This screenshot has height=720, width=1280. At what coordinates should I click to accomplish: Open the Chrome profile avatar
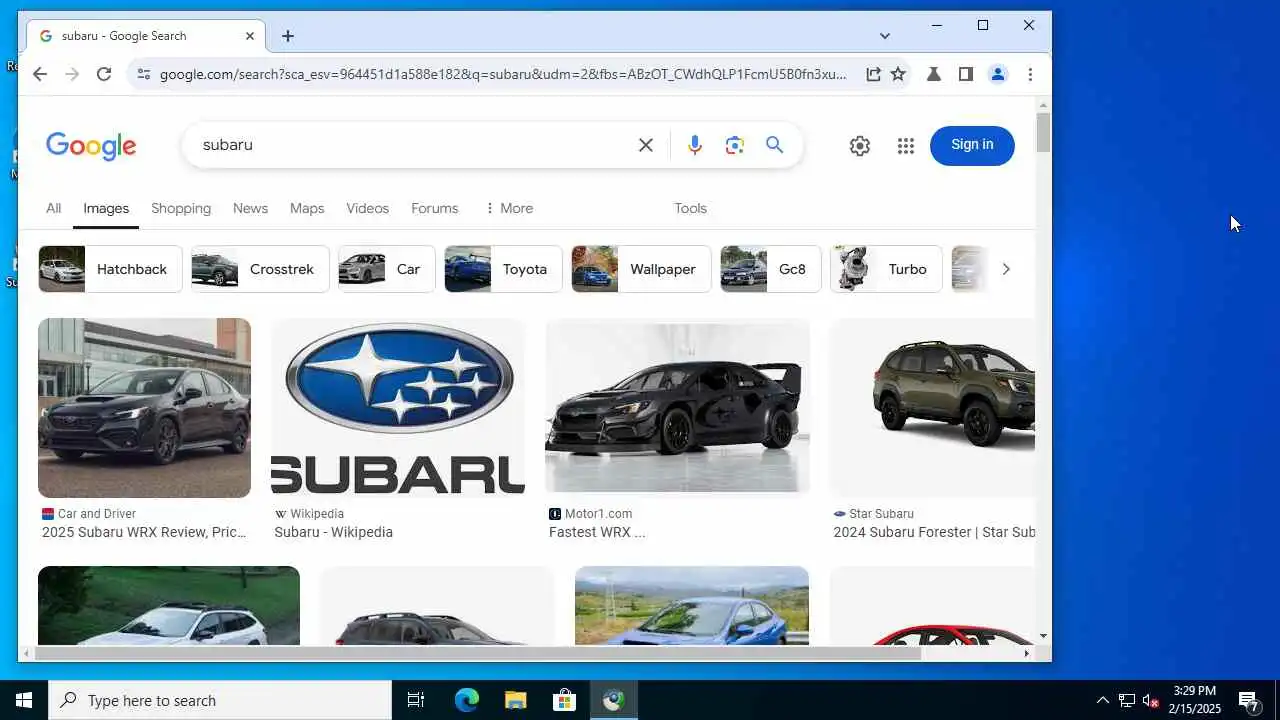click(x=998, y=74)
